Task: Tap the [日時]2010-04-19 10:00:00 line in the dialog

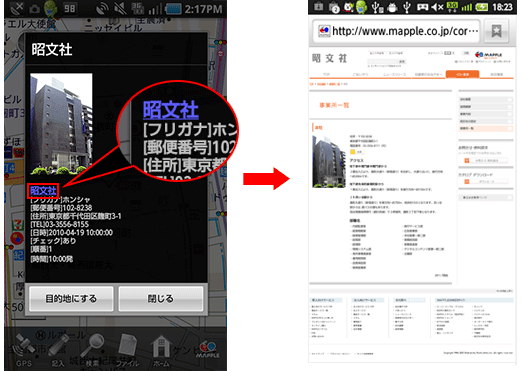Action: (71, 232)
